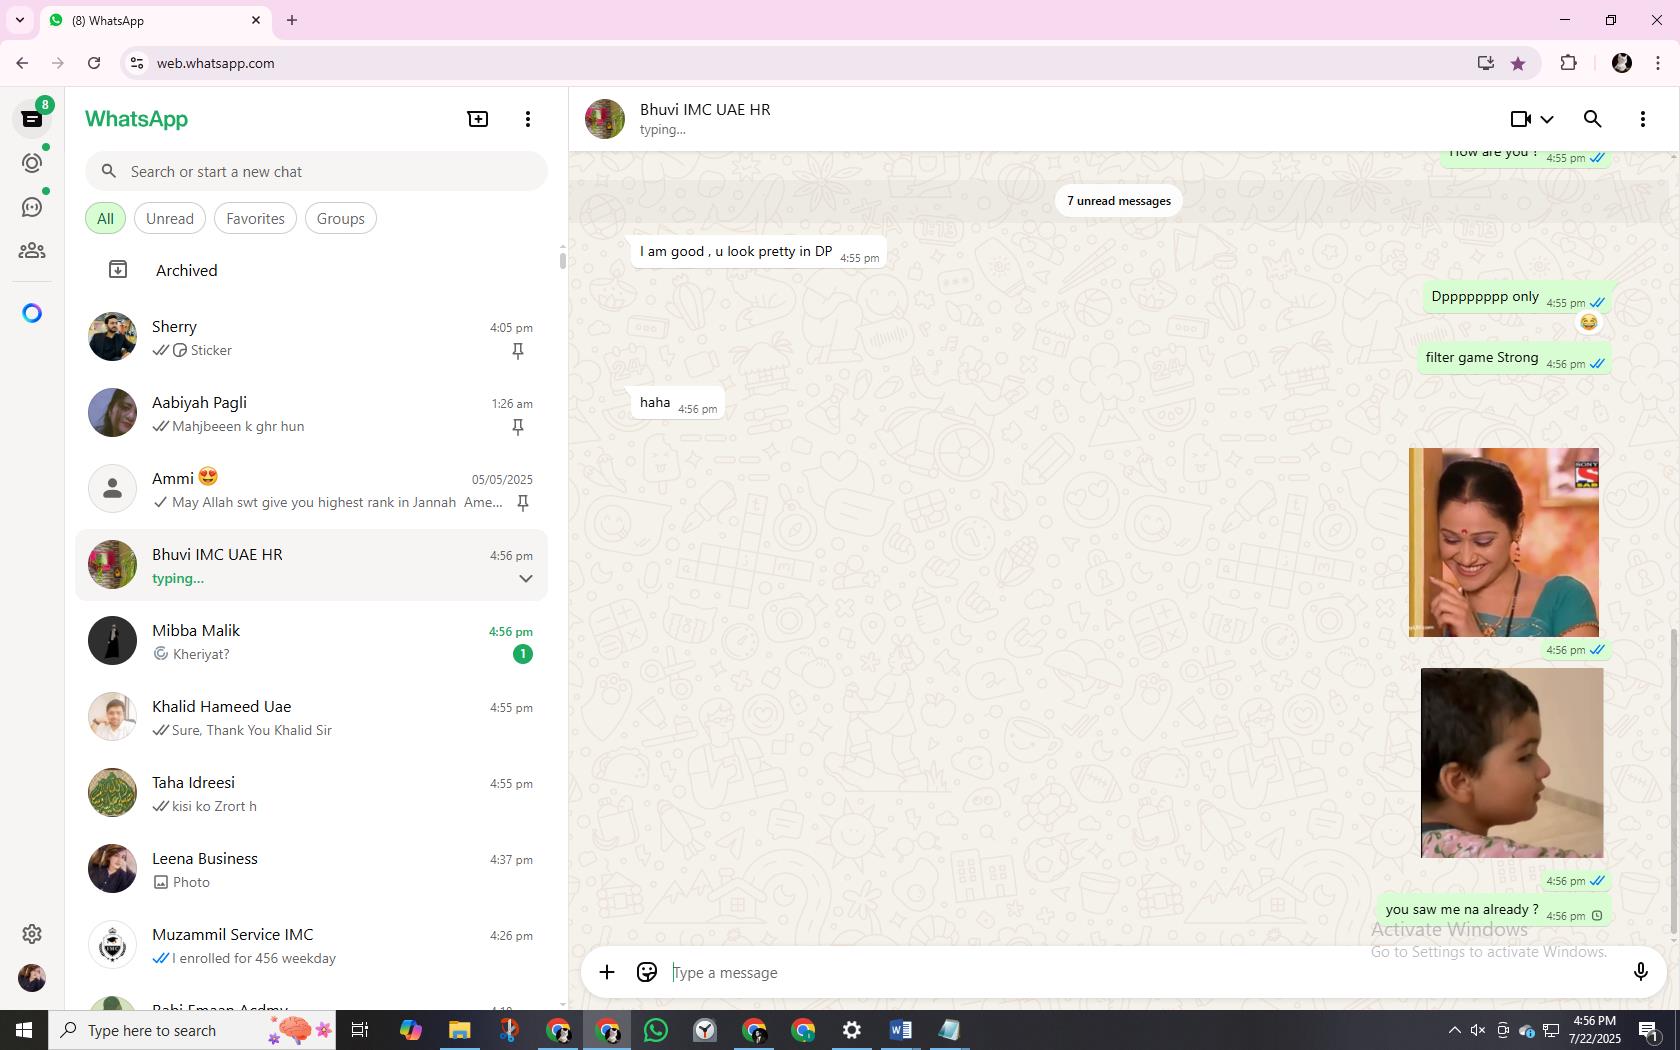Search within the Bhuvi chat conversation
This screenshot has width=1680, height=1050.
tap(1593, 119)
